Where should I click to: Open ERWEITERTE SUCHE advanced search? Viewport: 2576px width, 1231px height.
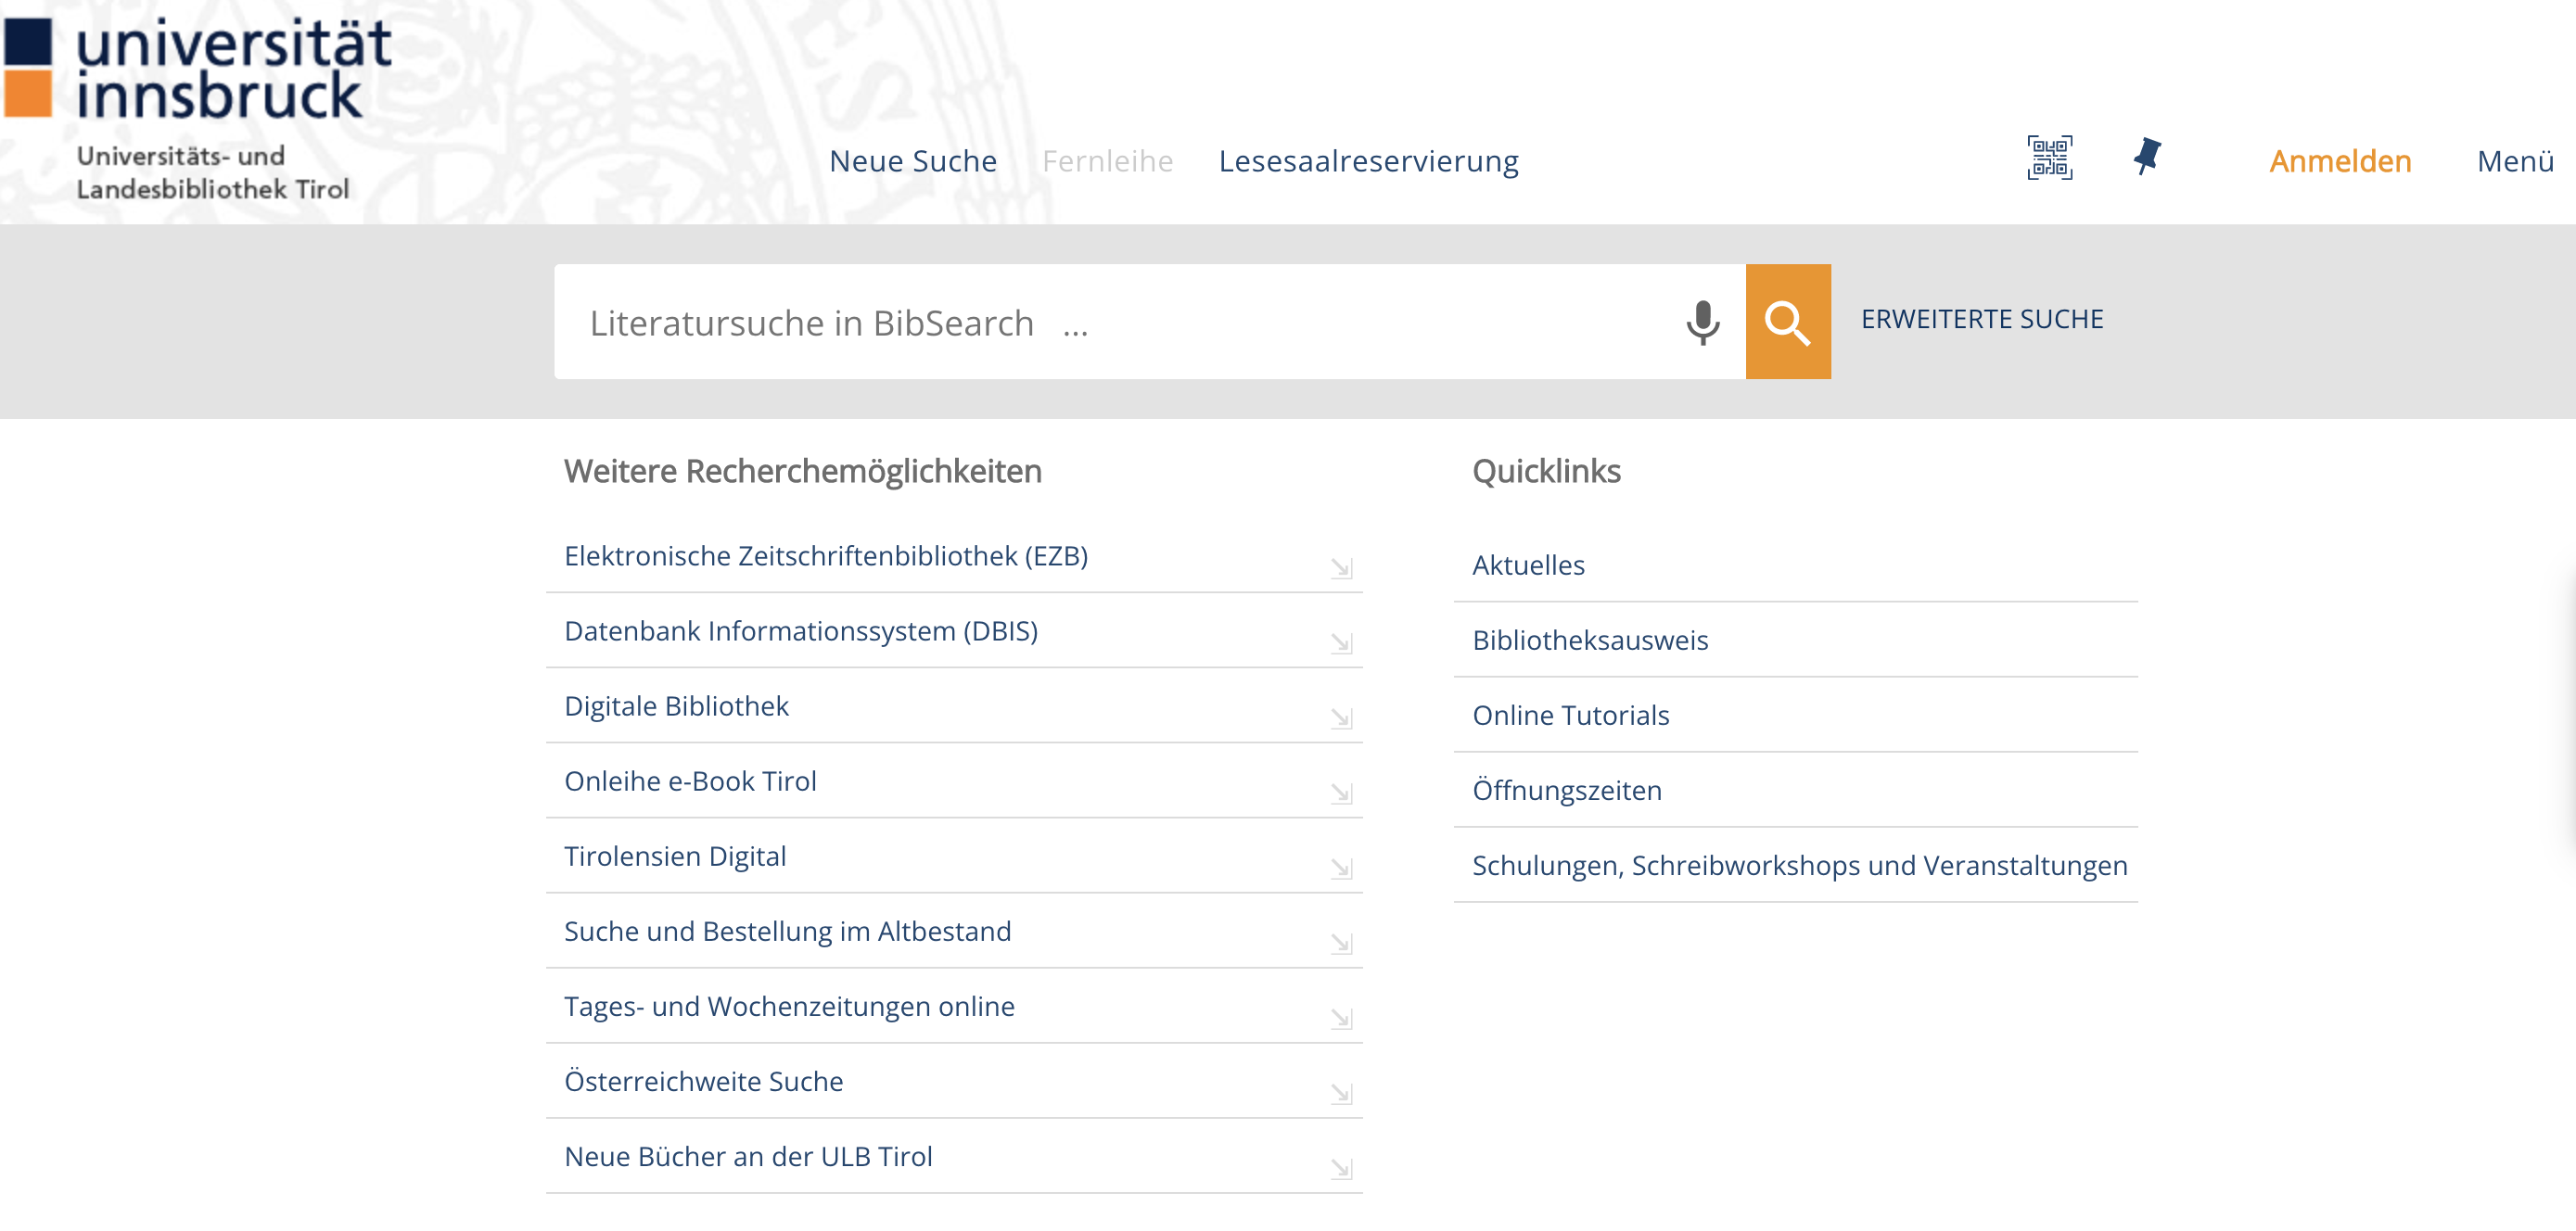click(1982, 319)
